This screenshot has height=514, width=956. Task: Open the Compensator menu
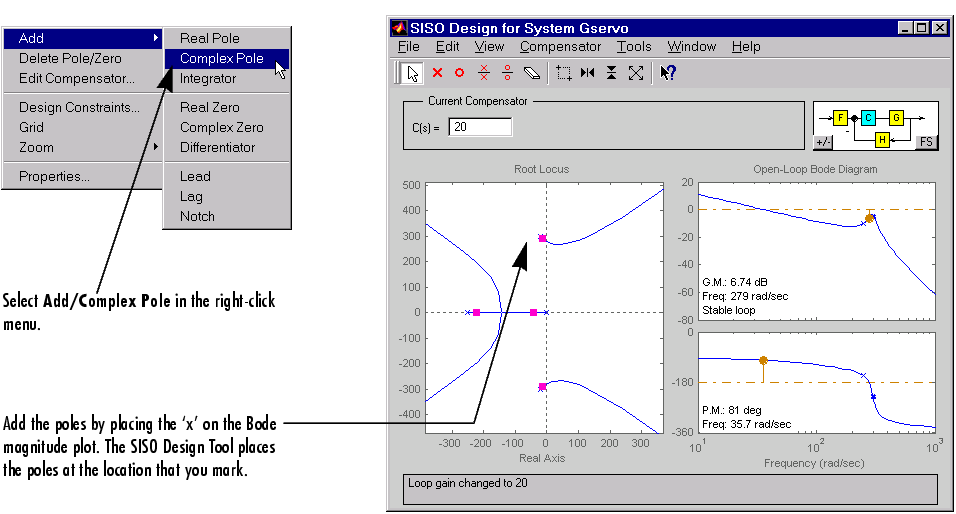pyautogui.click(x=560, y=46)
